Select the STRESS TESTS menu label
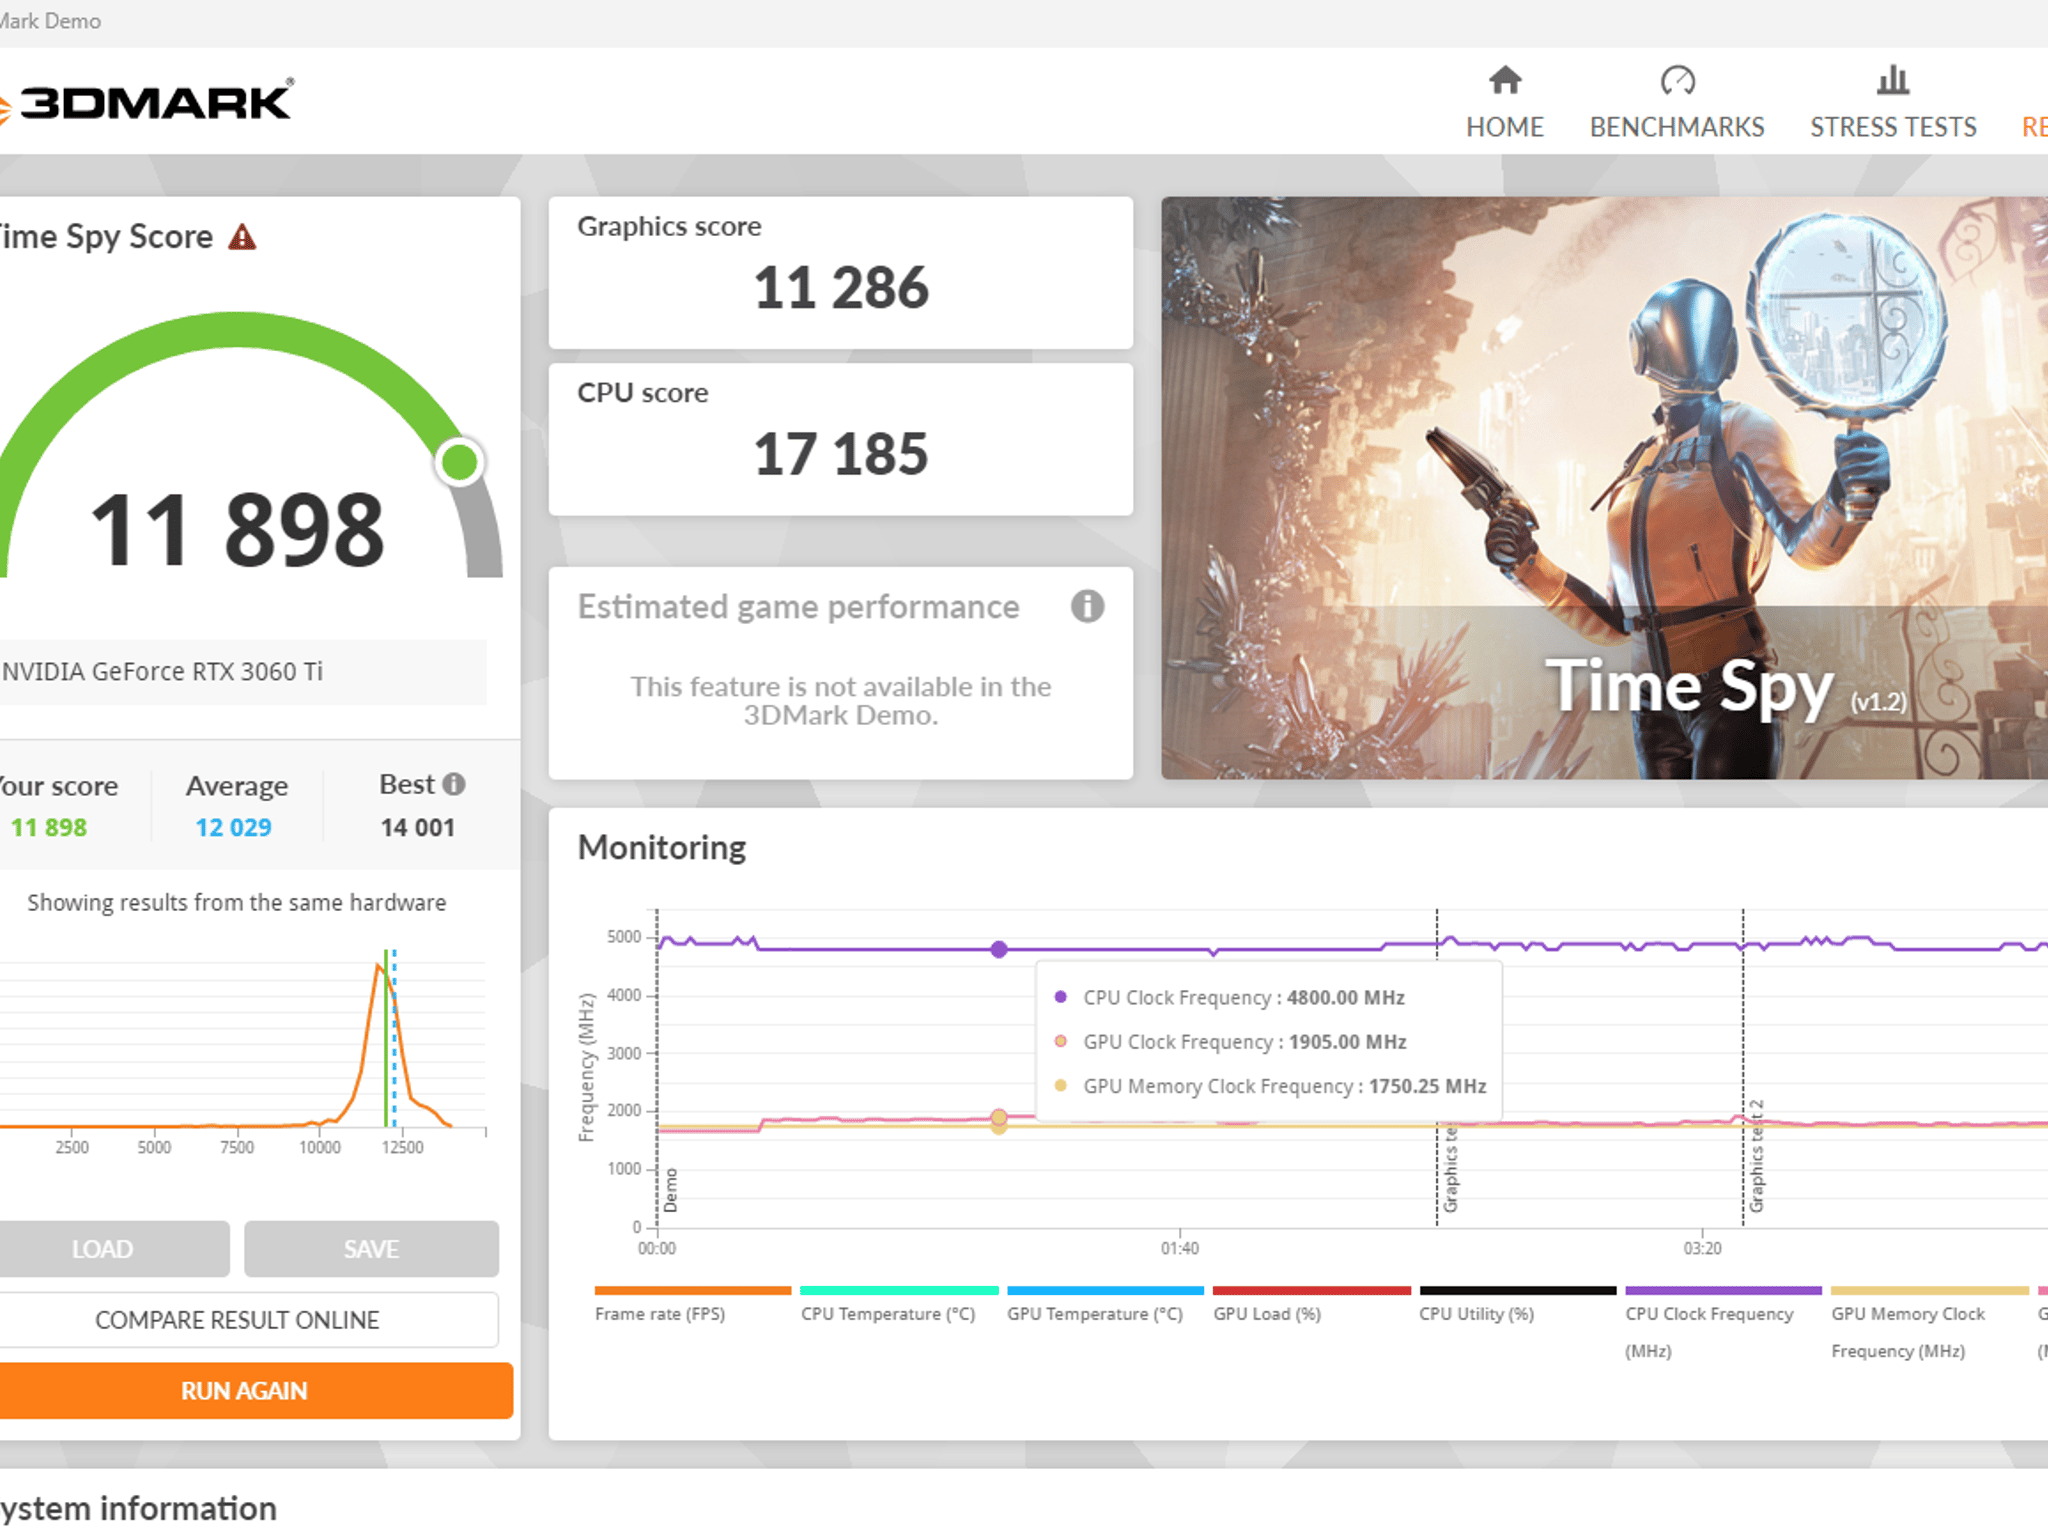The image size is (2048, 1536). pos(1893,127)
